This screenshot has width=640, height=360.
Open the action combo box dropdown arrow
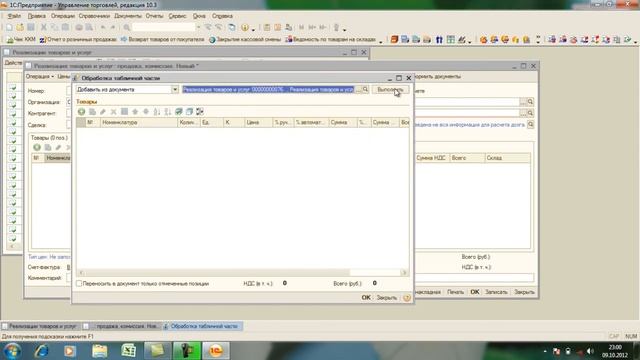[175, 89]
